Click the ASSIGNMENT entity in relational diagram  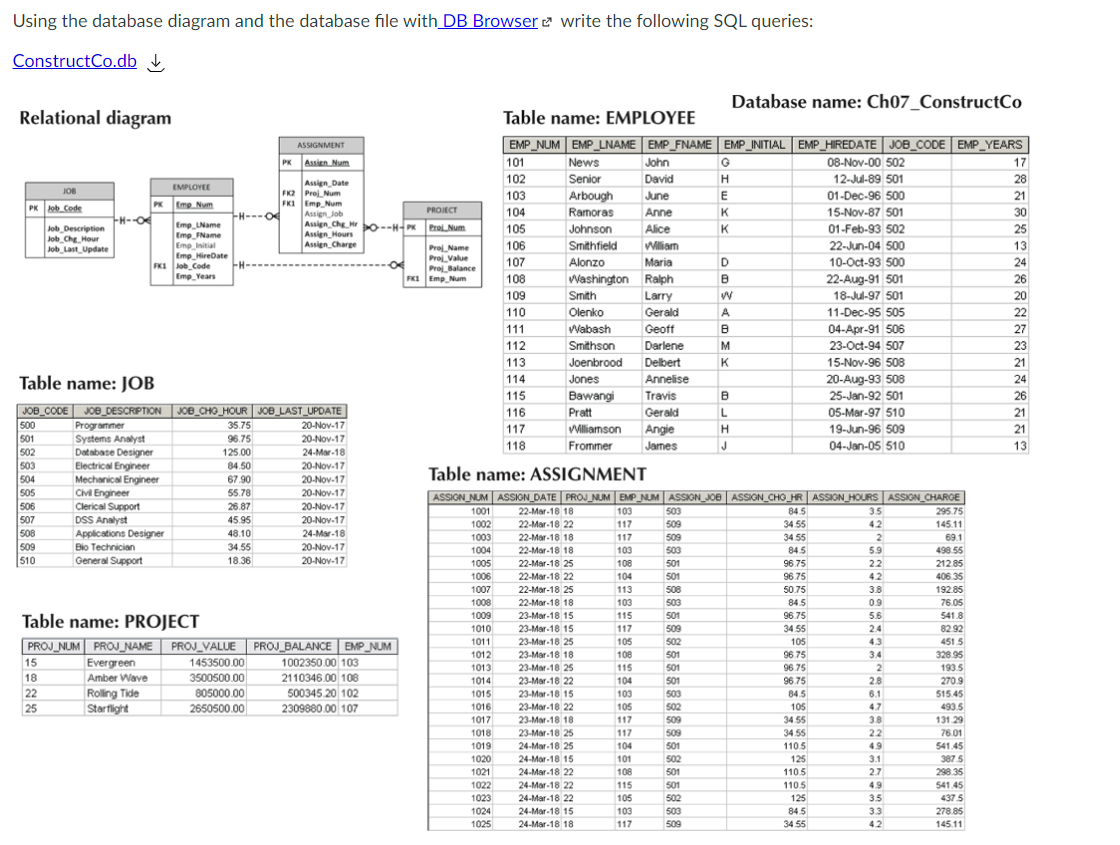pyautogui.click(x=321, y=195)
